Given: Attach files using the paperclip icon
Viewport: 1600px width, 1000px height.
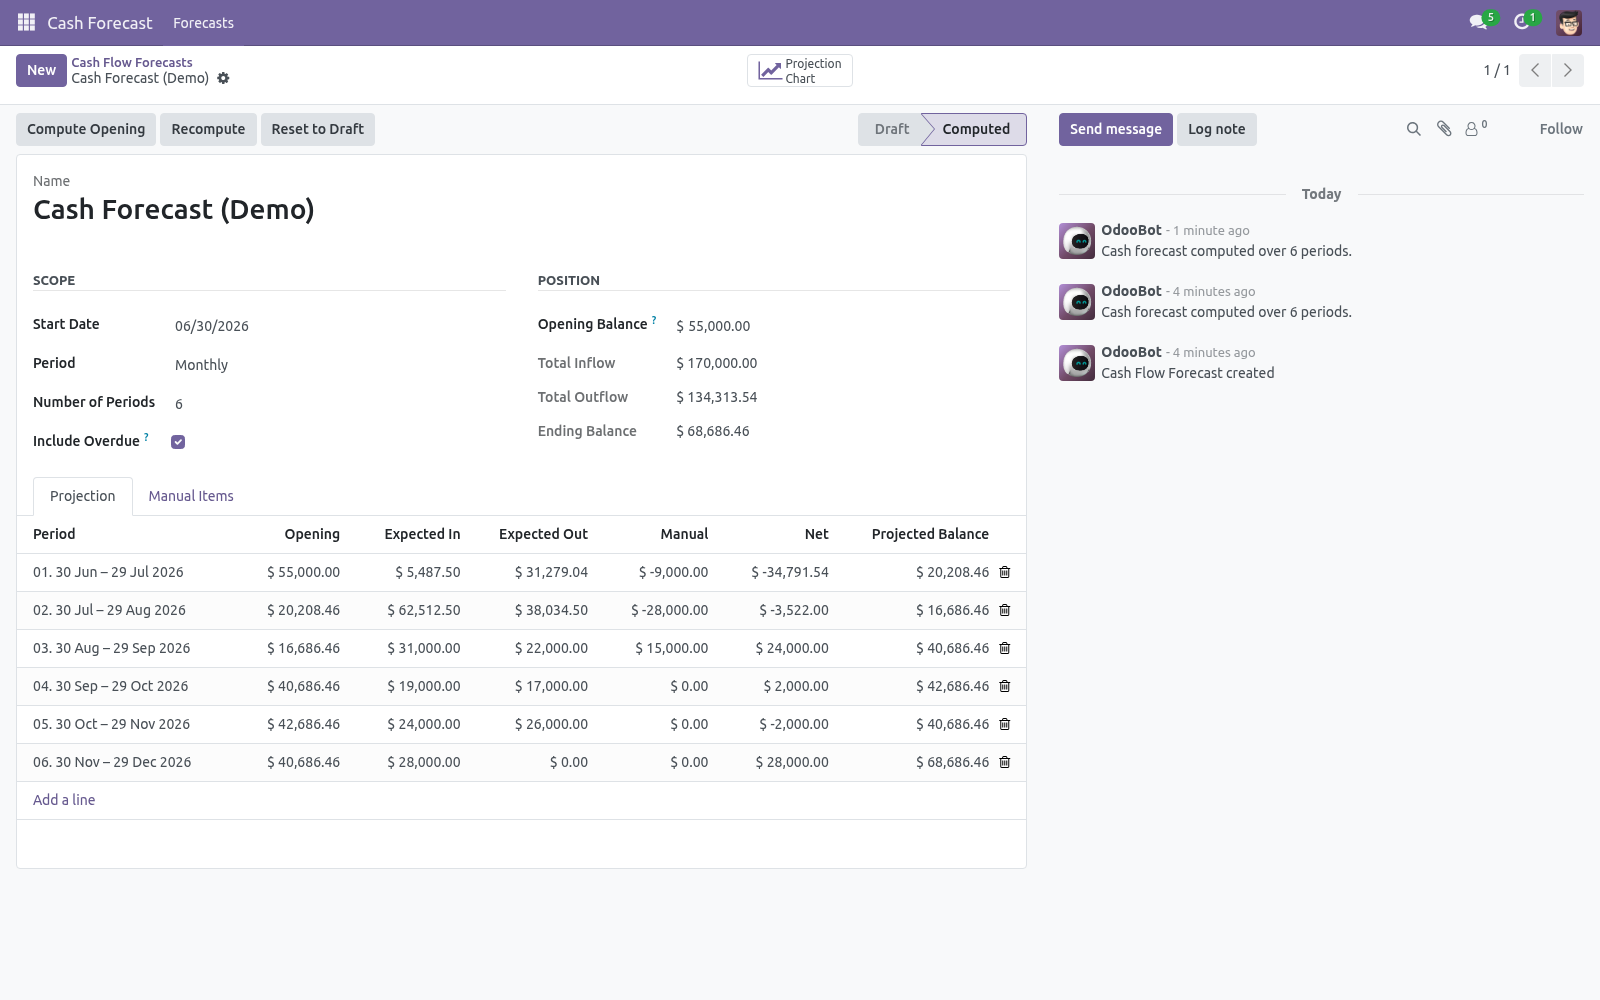Looking at the screenshot, I should click(x=1444, y=129).
